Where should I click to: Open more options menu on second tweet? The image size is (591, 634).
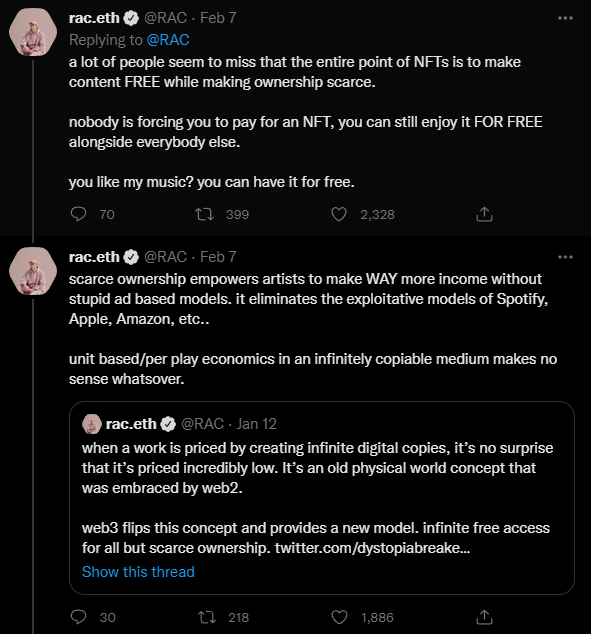[565, 257]
